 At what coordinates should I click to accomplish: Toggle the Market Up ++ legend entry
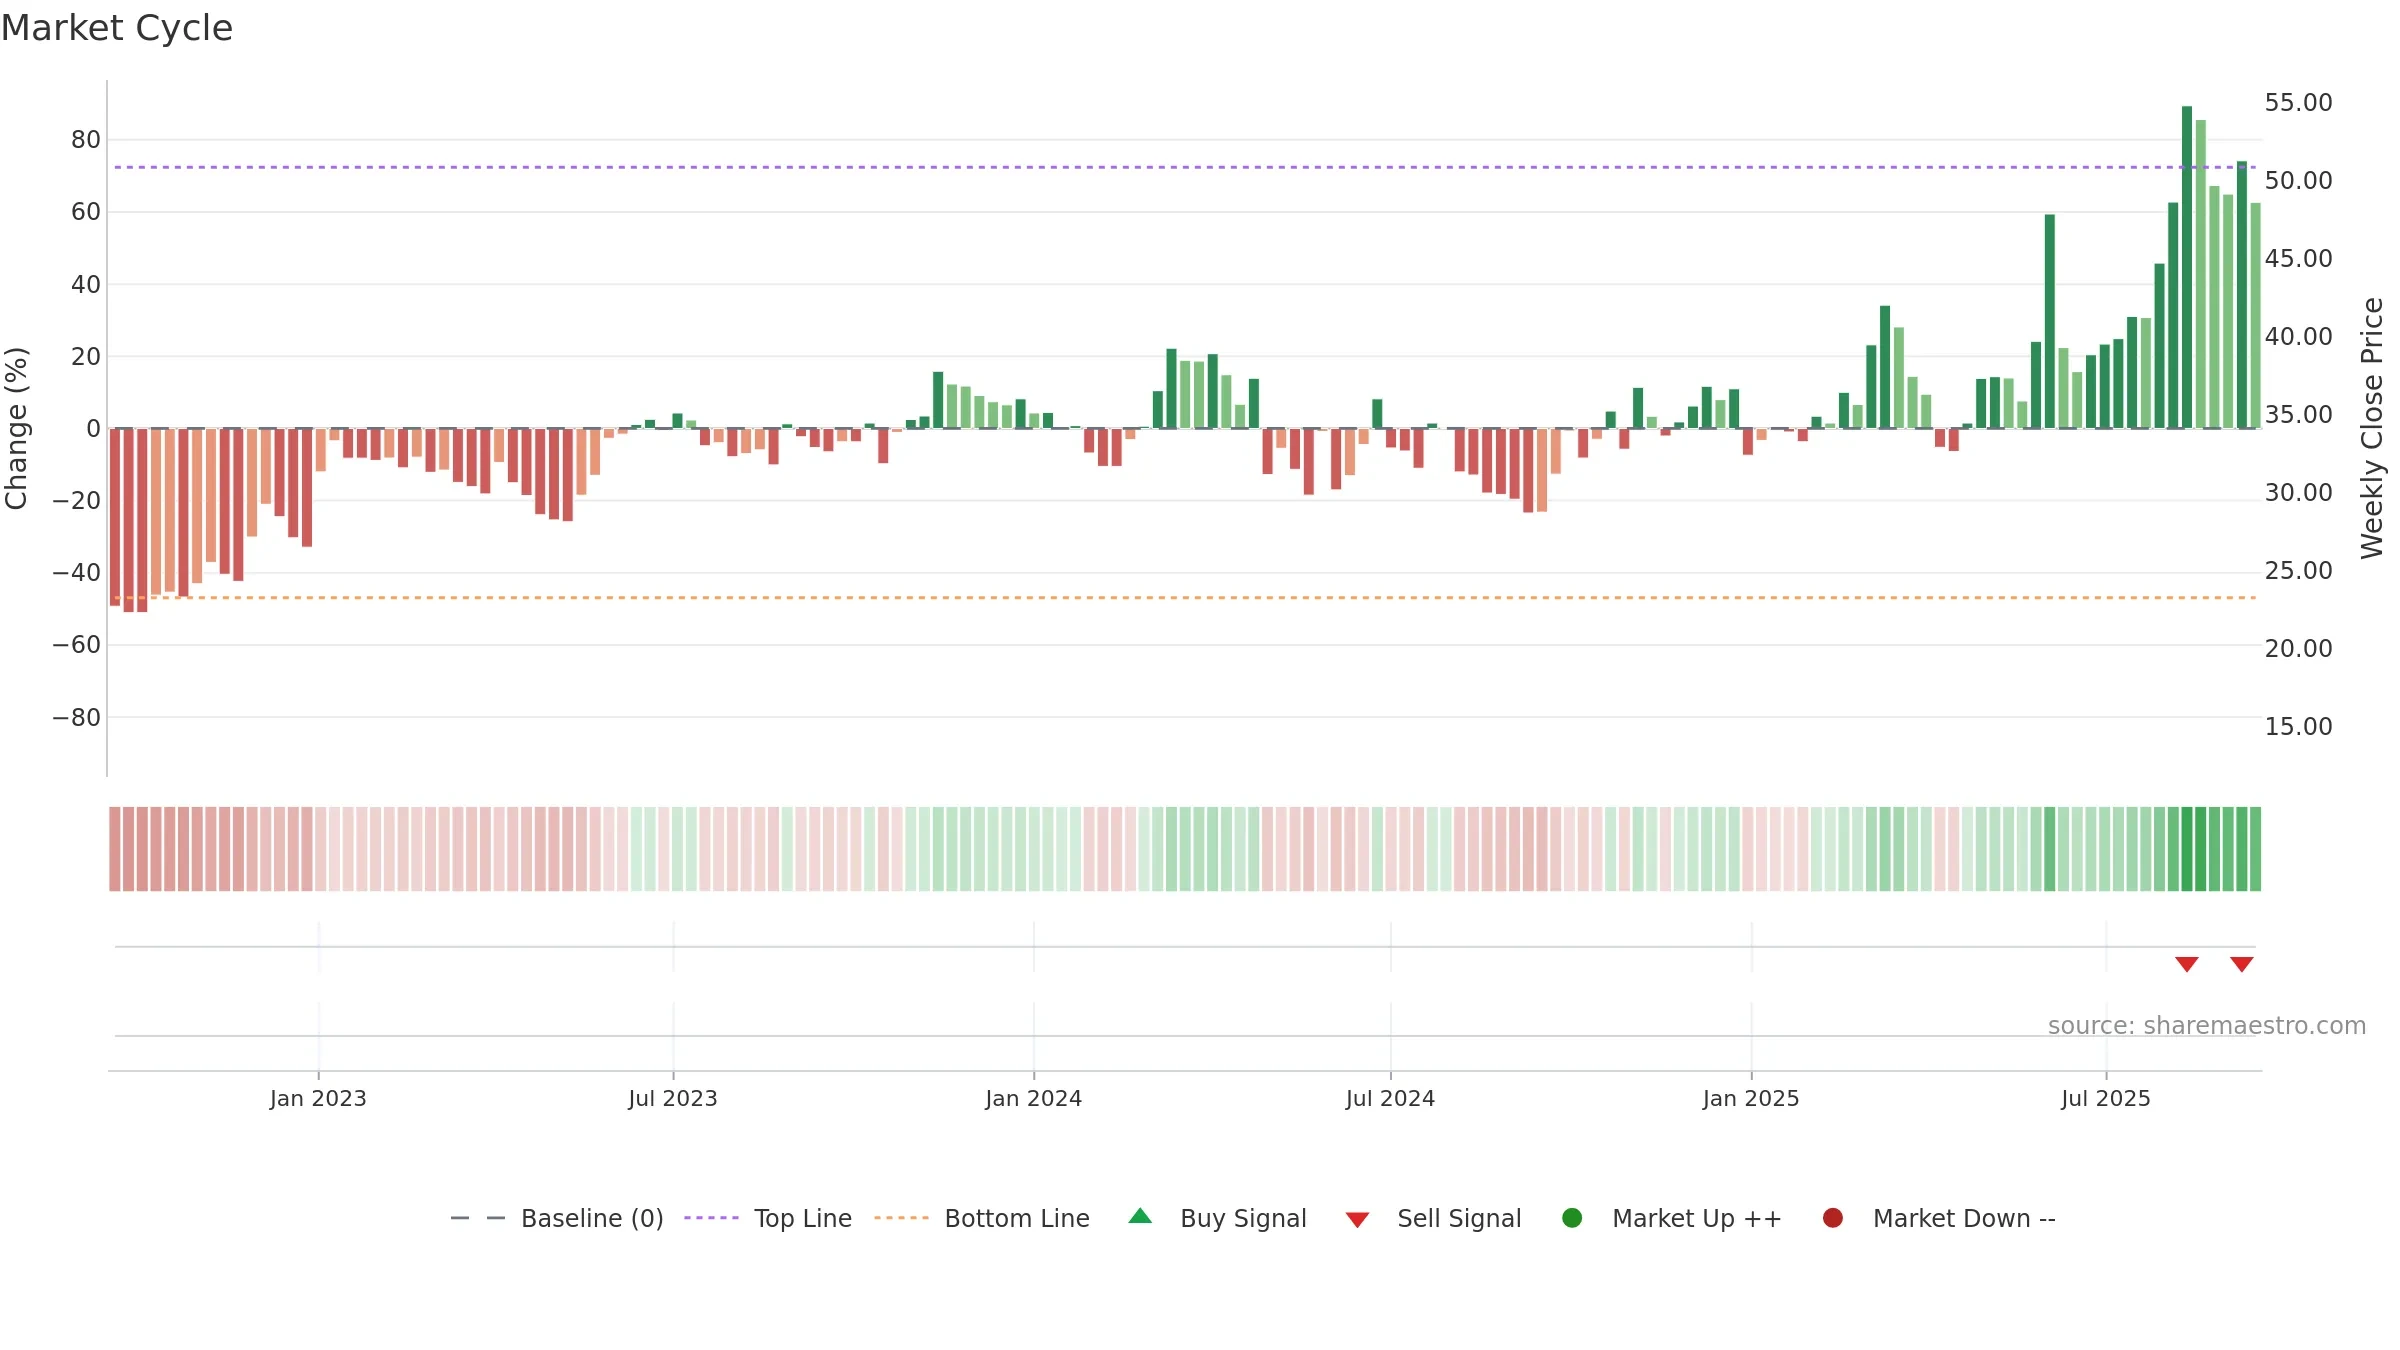1671,1218
